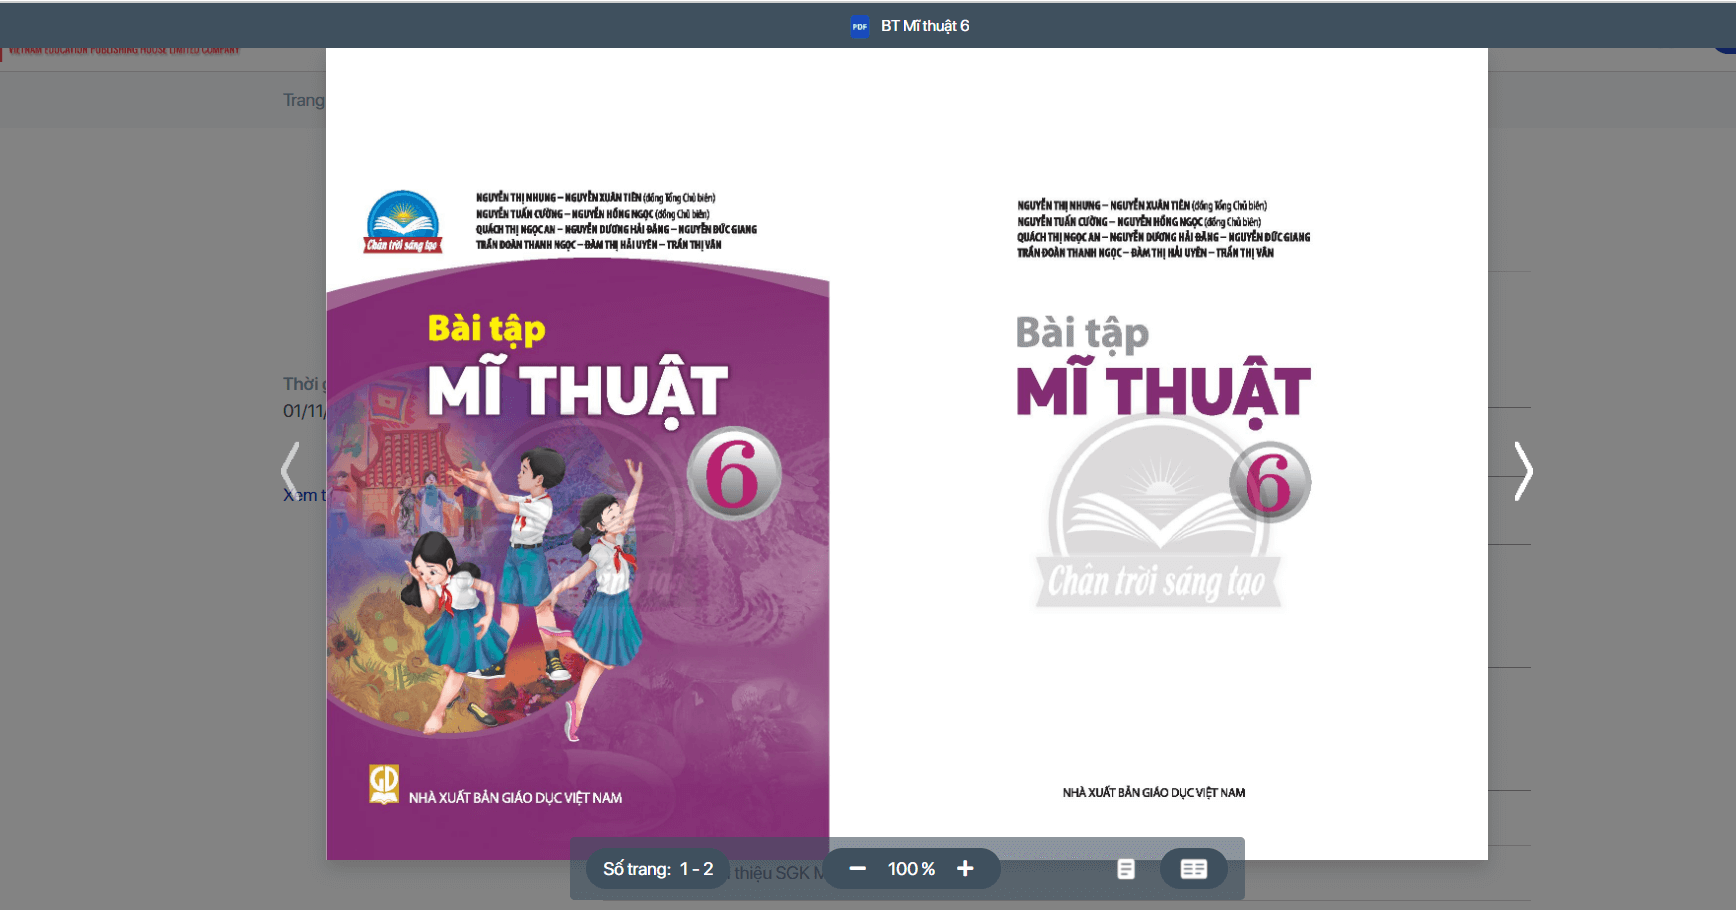Zoom in with the plus button
The image size is (1736, 910).
click(965, 869)
